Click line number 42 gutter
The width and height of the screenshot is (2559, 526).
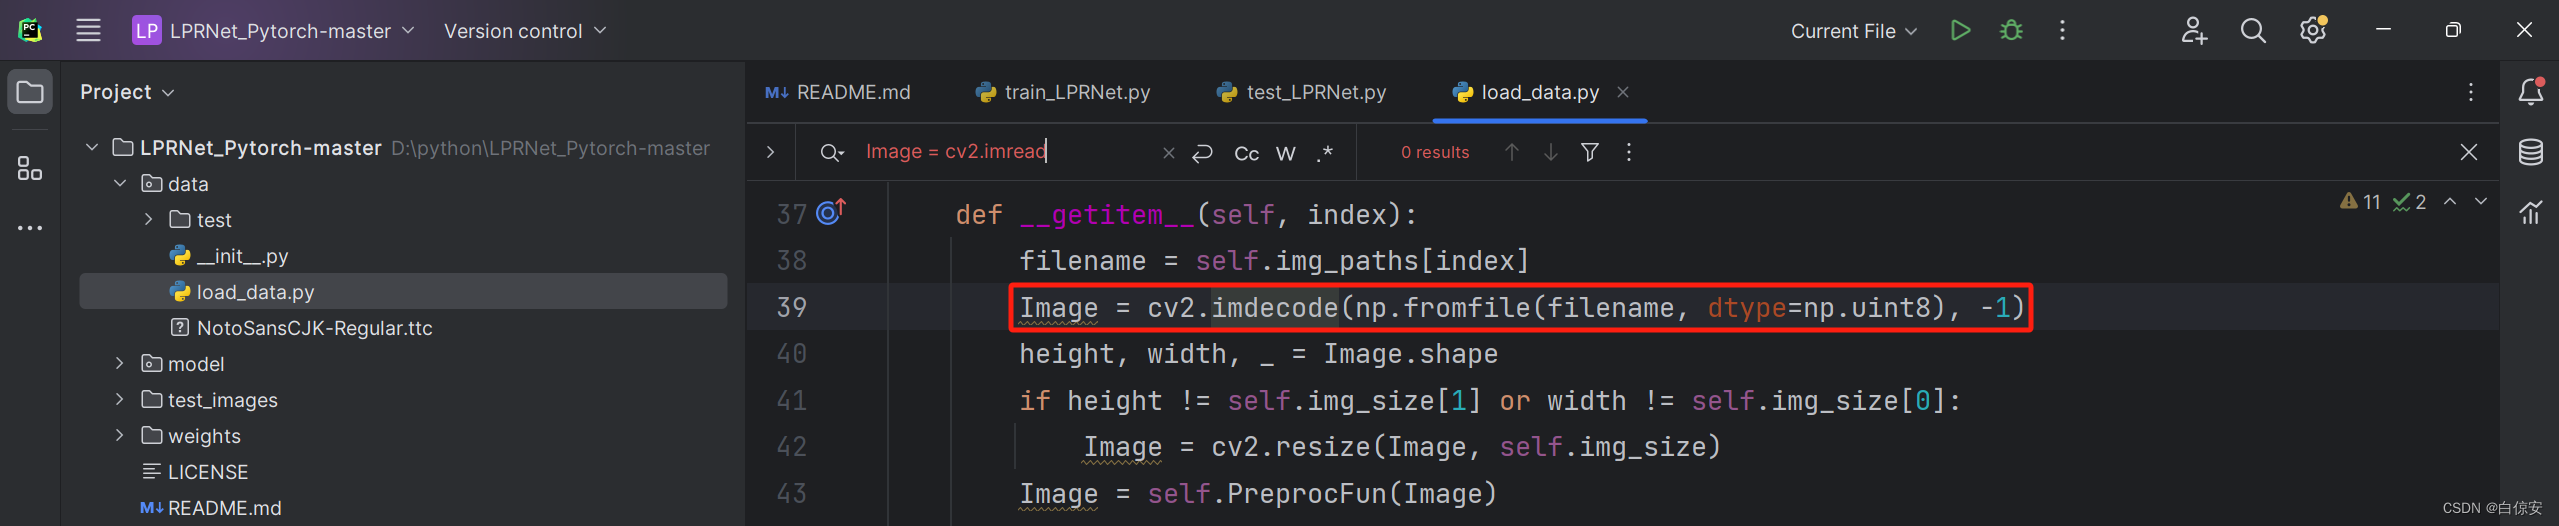791,446
